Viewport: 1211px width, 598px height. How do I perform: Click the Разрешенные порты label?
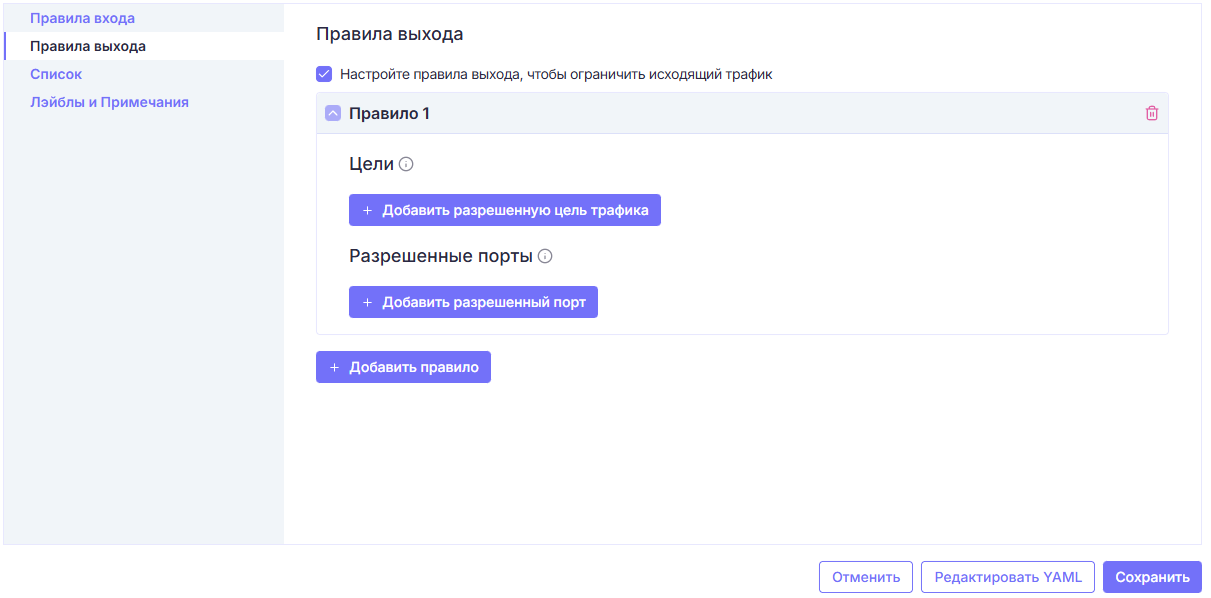tap(441, 256)
